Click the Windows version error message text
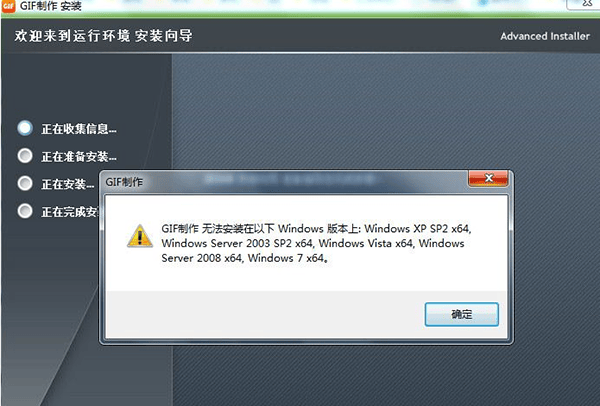This screenshot has height=406, width=600. pos(316,243)
